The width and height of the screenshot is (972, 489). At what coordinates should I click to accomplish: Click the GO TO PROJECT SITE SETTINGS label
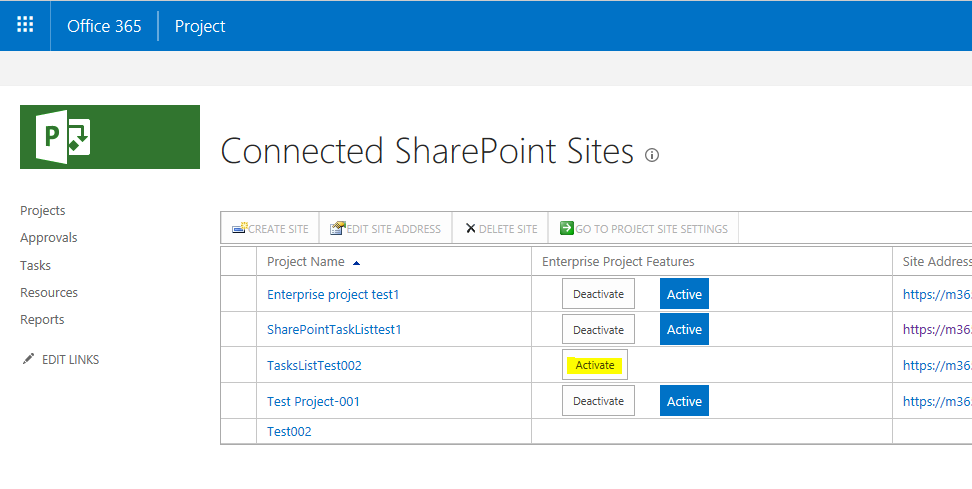[652, 229]
